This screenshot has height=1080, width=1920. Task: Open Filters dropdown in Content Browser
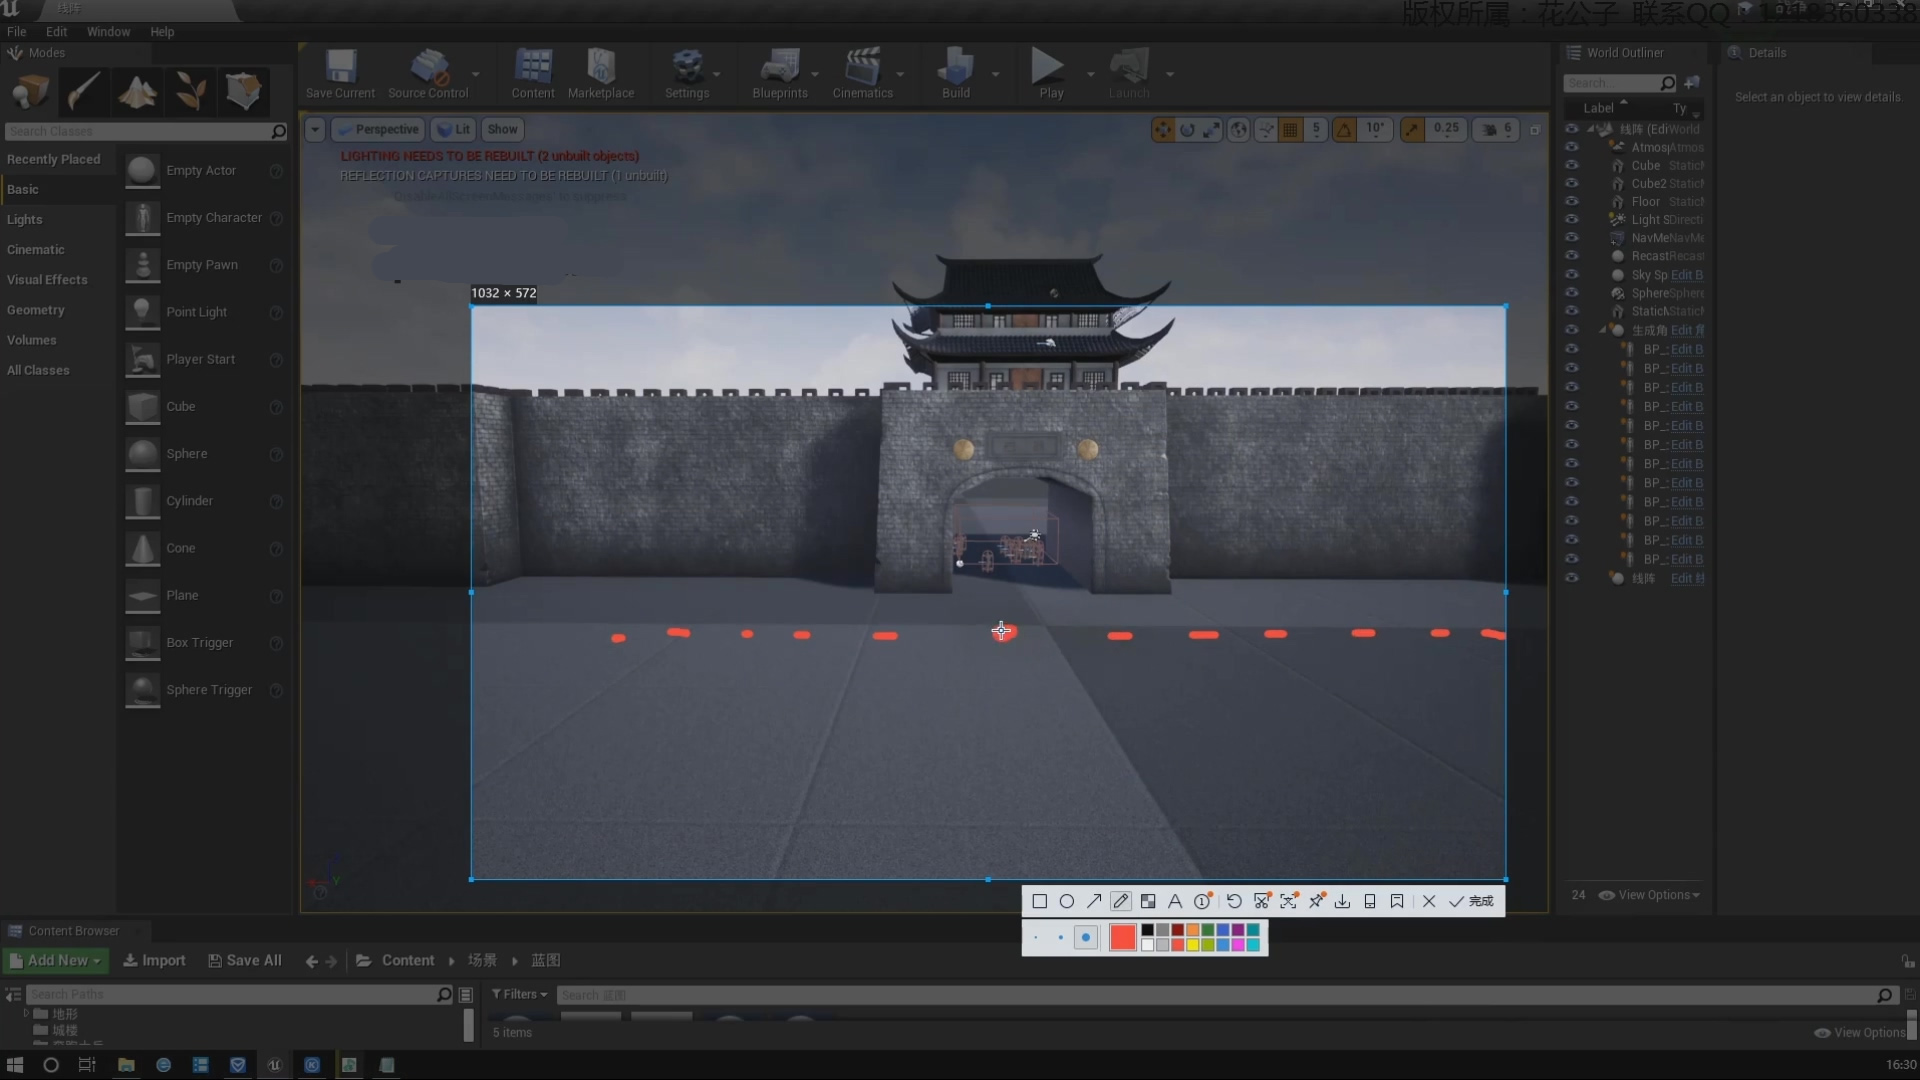(520, 995)
